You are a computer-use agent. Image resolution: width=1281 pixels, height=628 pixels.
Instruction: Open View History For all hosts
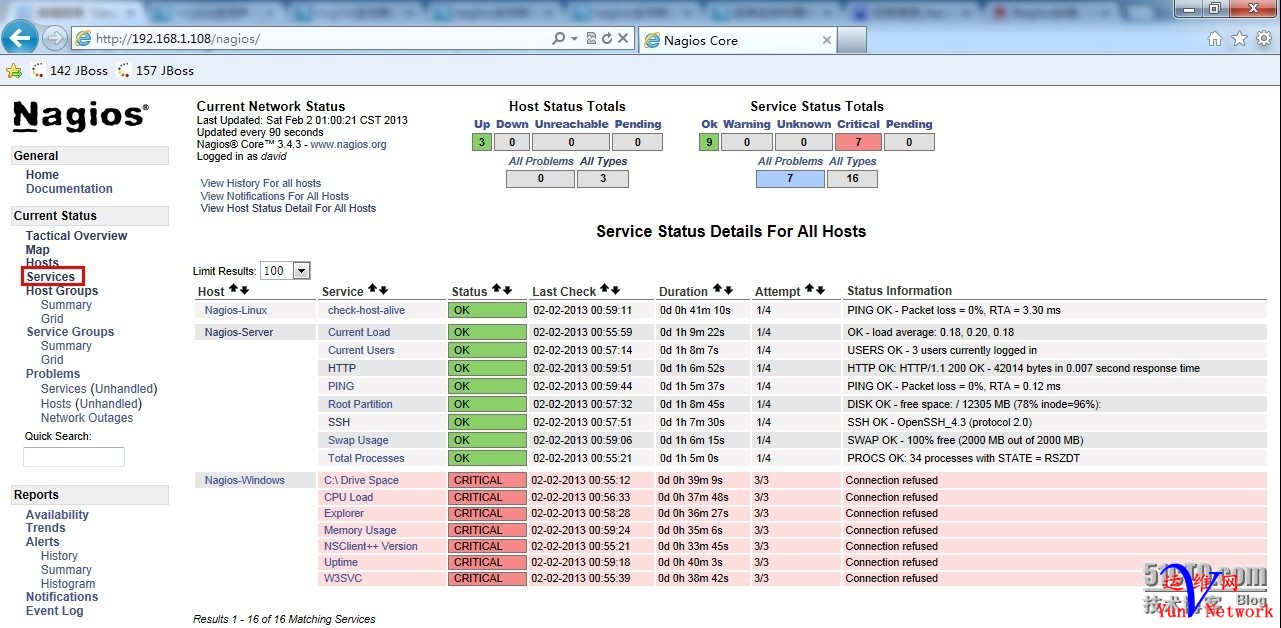pyautogui.click(x=261, y=183)
